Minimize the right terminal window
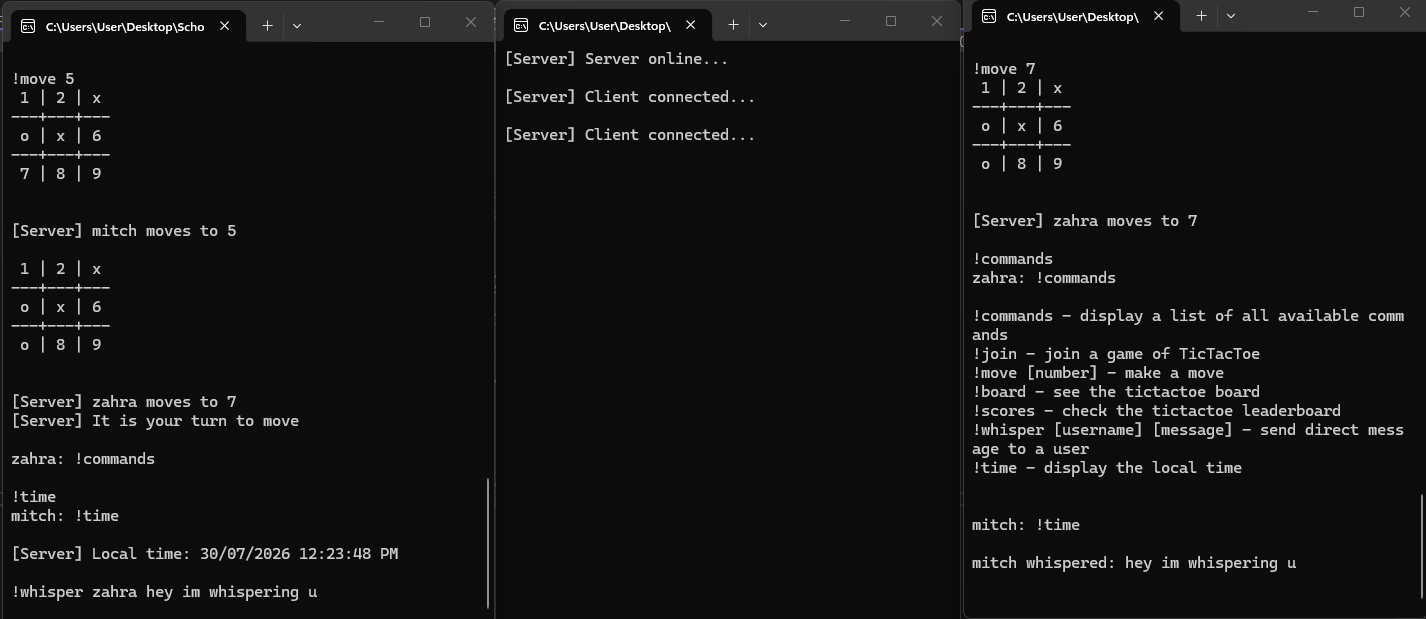1426x619 pixels. [x=1312, y=12]
